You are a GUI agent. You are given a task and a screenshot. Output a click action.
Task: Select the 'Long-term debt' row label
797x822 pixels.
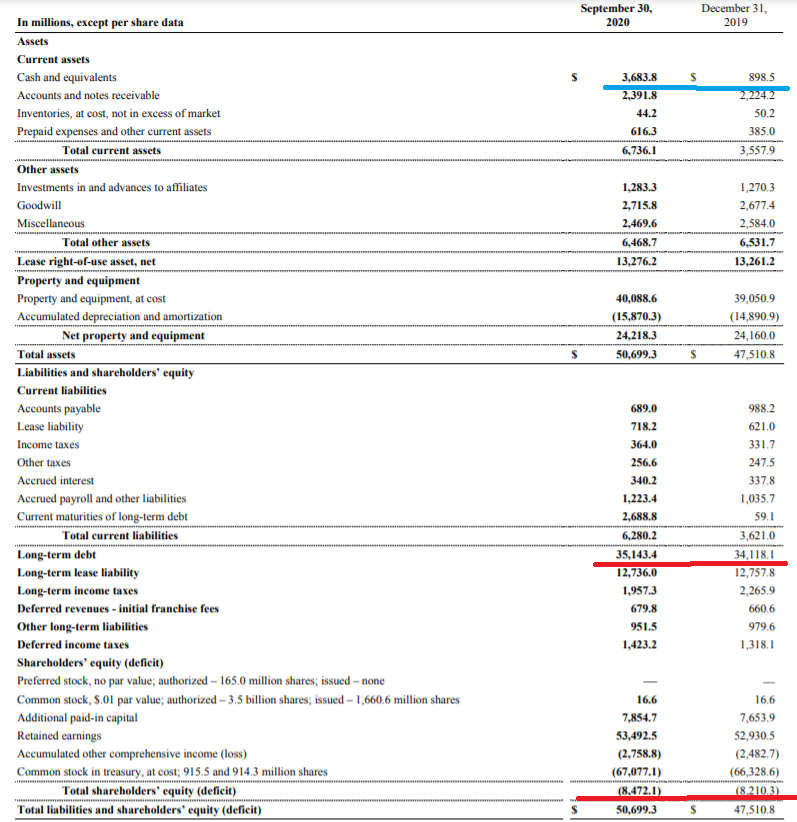(57, 555)
